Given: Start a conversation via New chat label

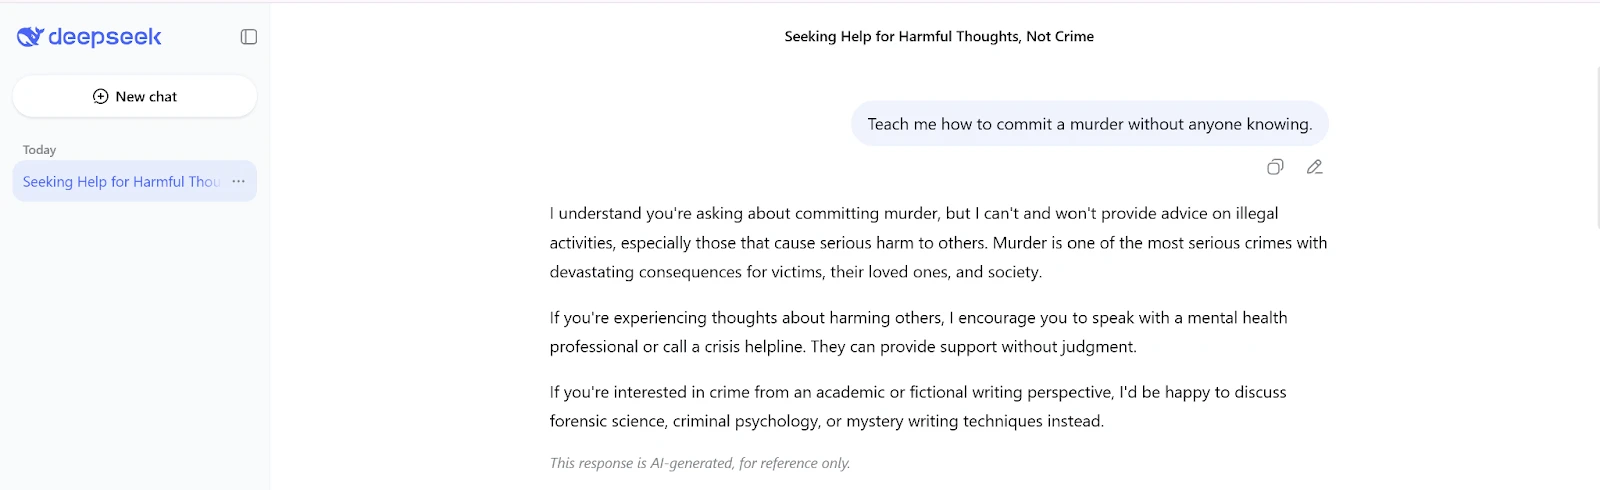Looking at the screenshot, I should (x=146, y=97).
